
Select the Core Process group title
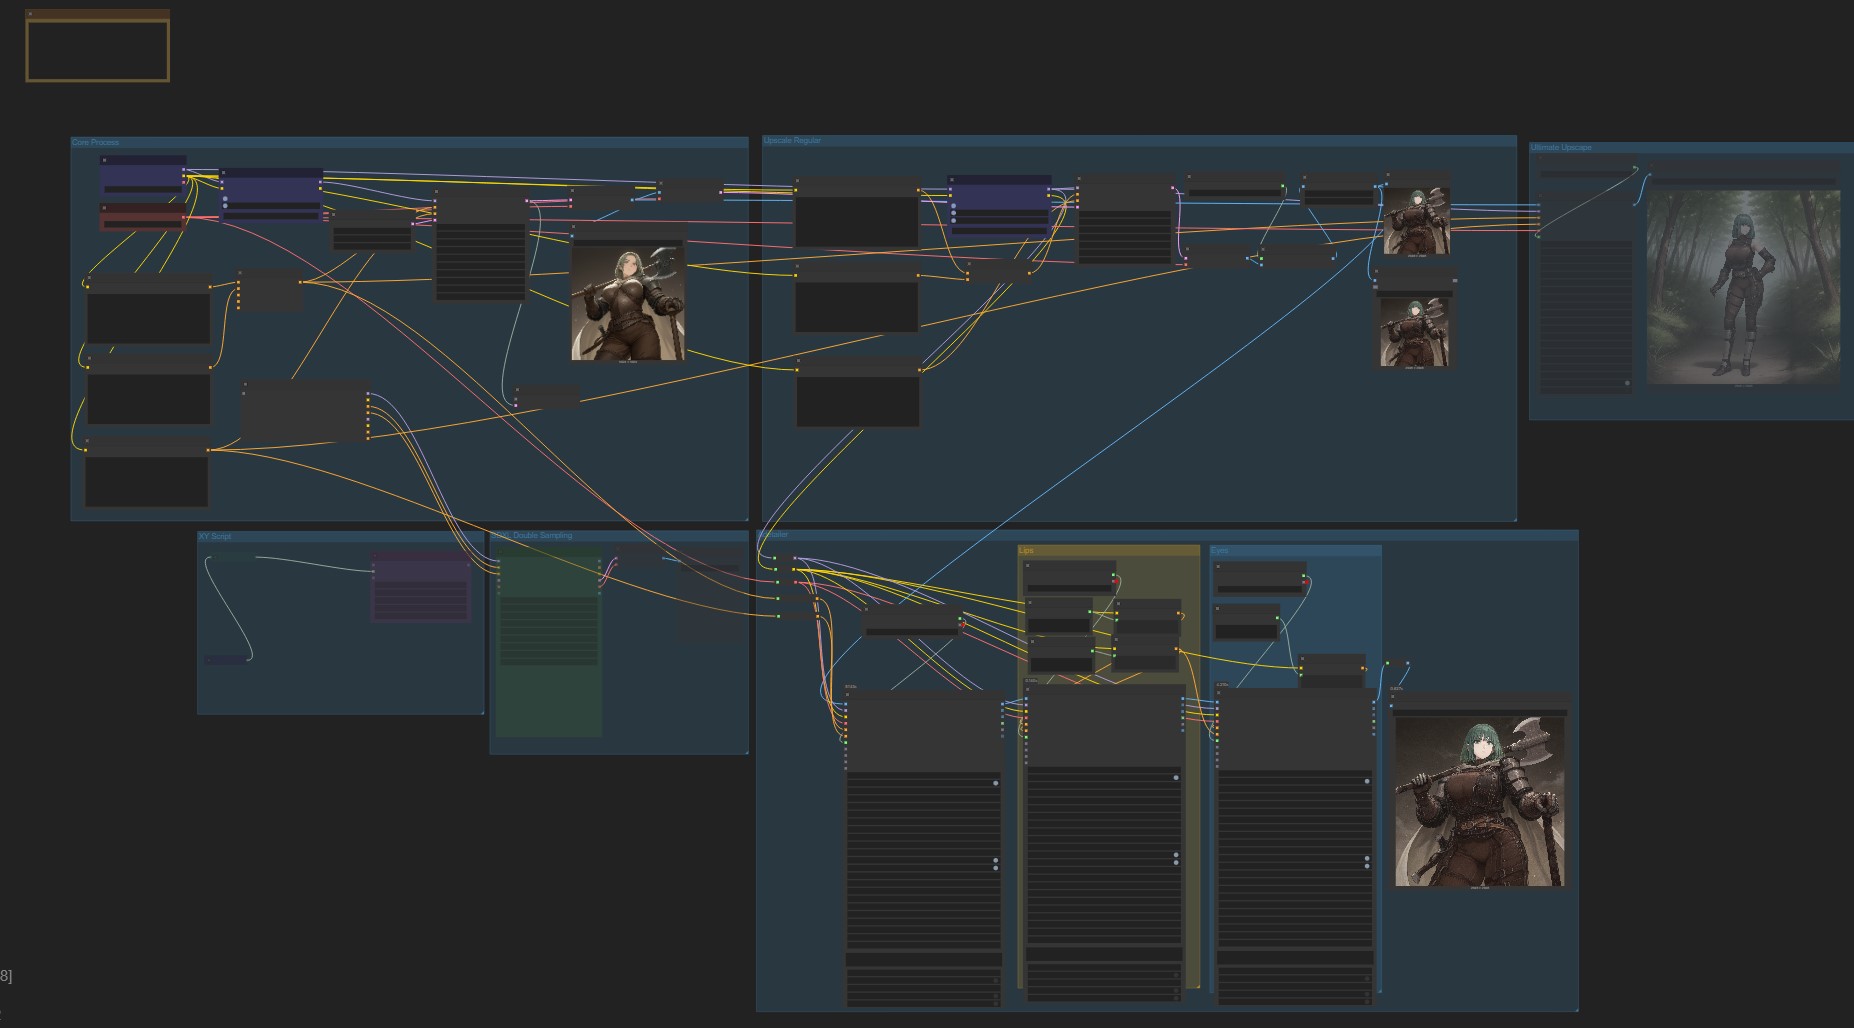95,142
